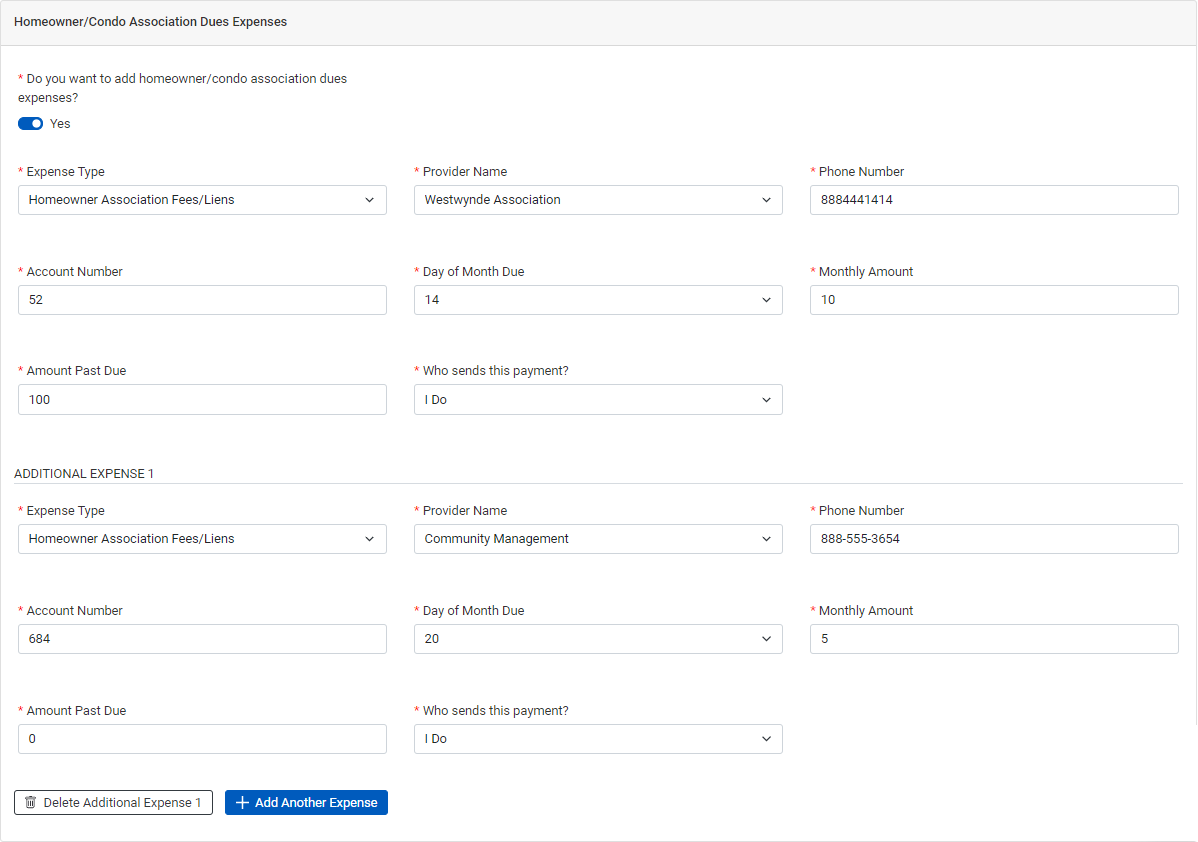The width and height of the screenshot is (1198, 842).
Task: Click Phone Number field containing 8884441414
Action: (x=994, y=200)
